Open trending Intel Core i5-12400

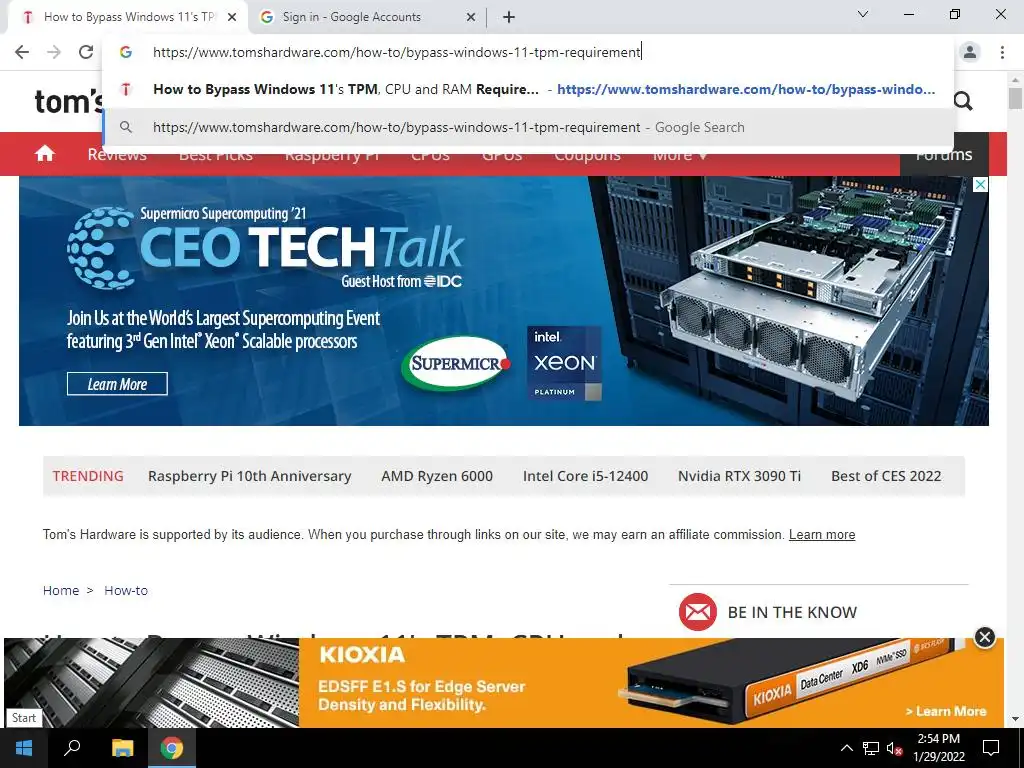pos(585,476)
